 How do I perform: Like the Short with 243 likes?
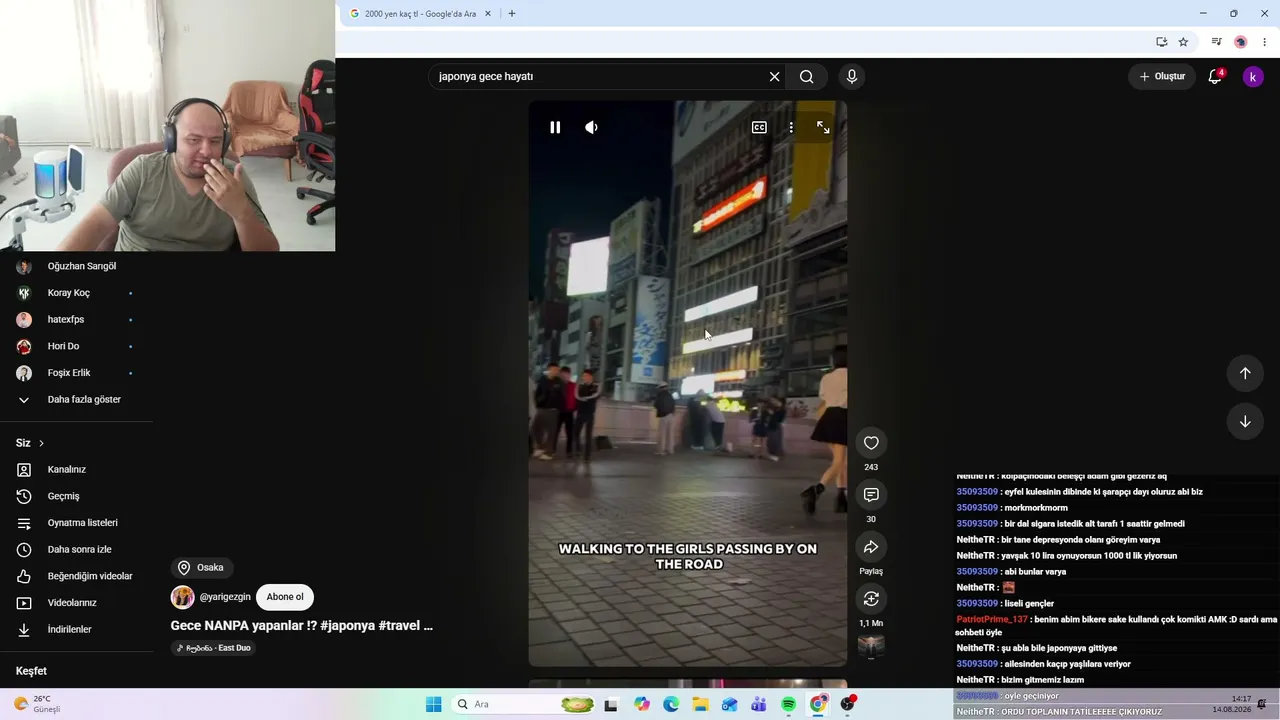point(871,443)
